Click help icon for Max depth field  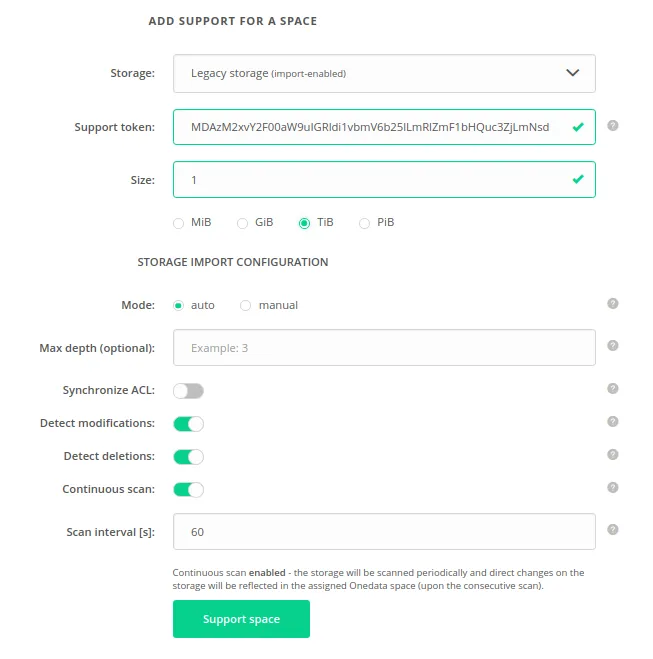pos(613,346)
